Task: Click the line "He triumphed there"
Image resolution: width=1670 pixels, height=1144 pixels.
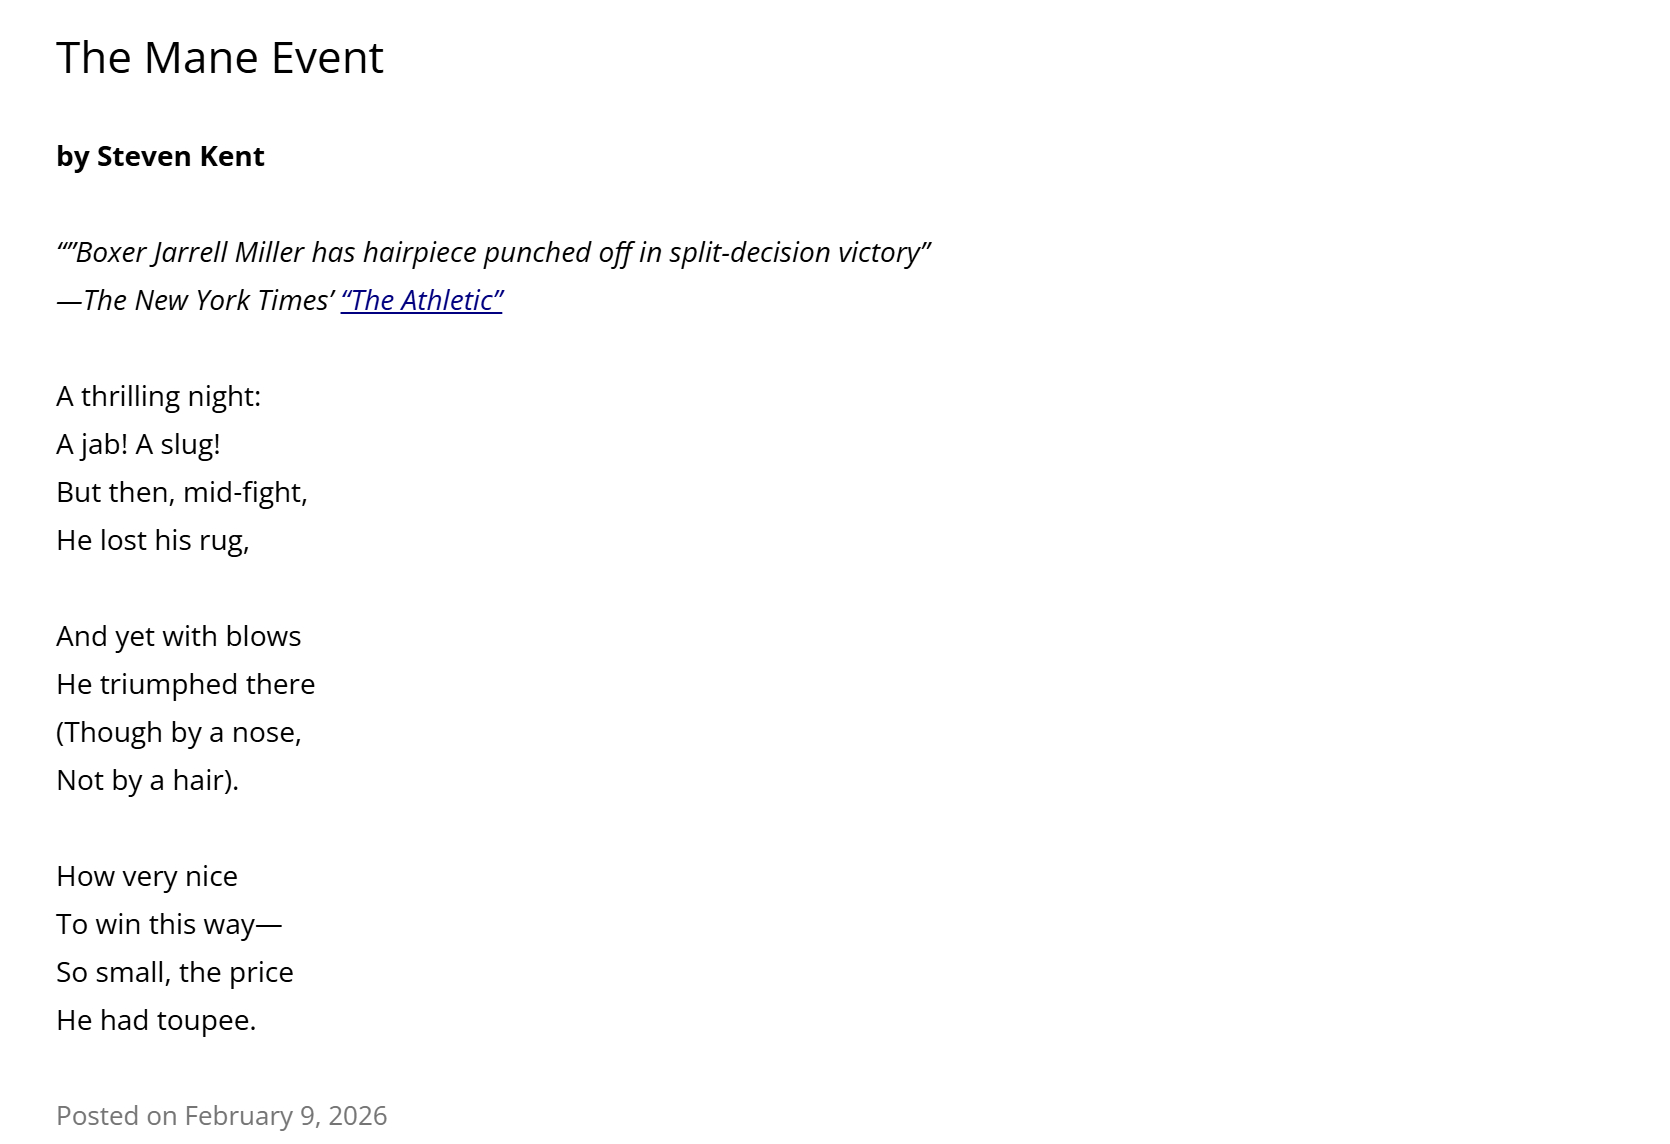Action: [185, 684]
